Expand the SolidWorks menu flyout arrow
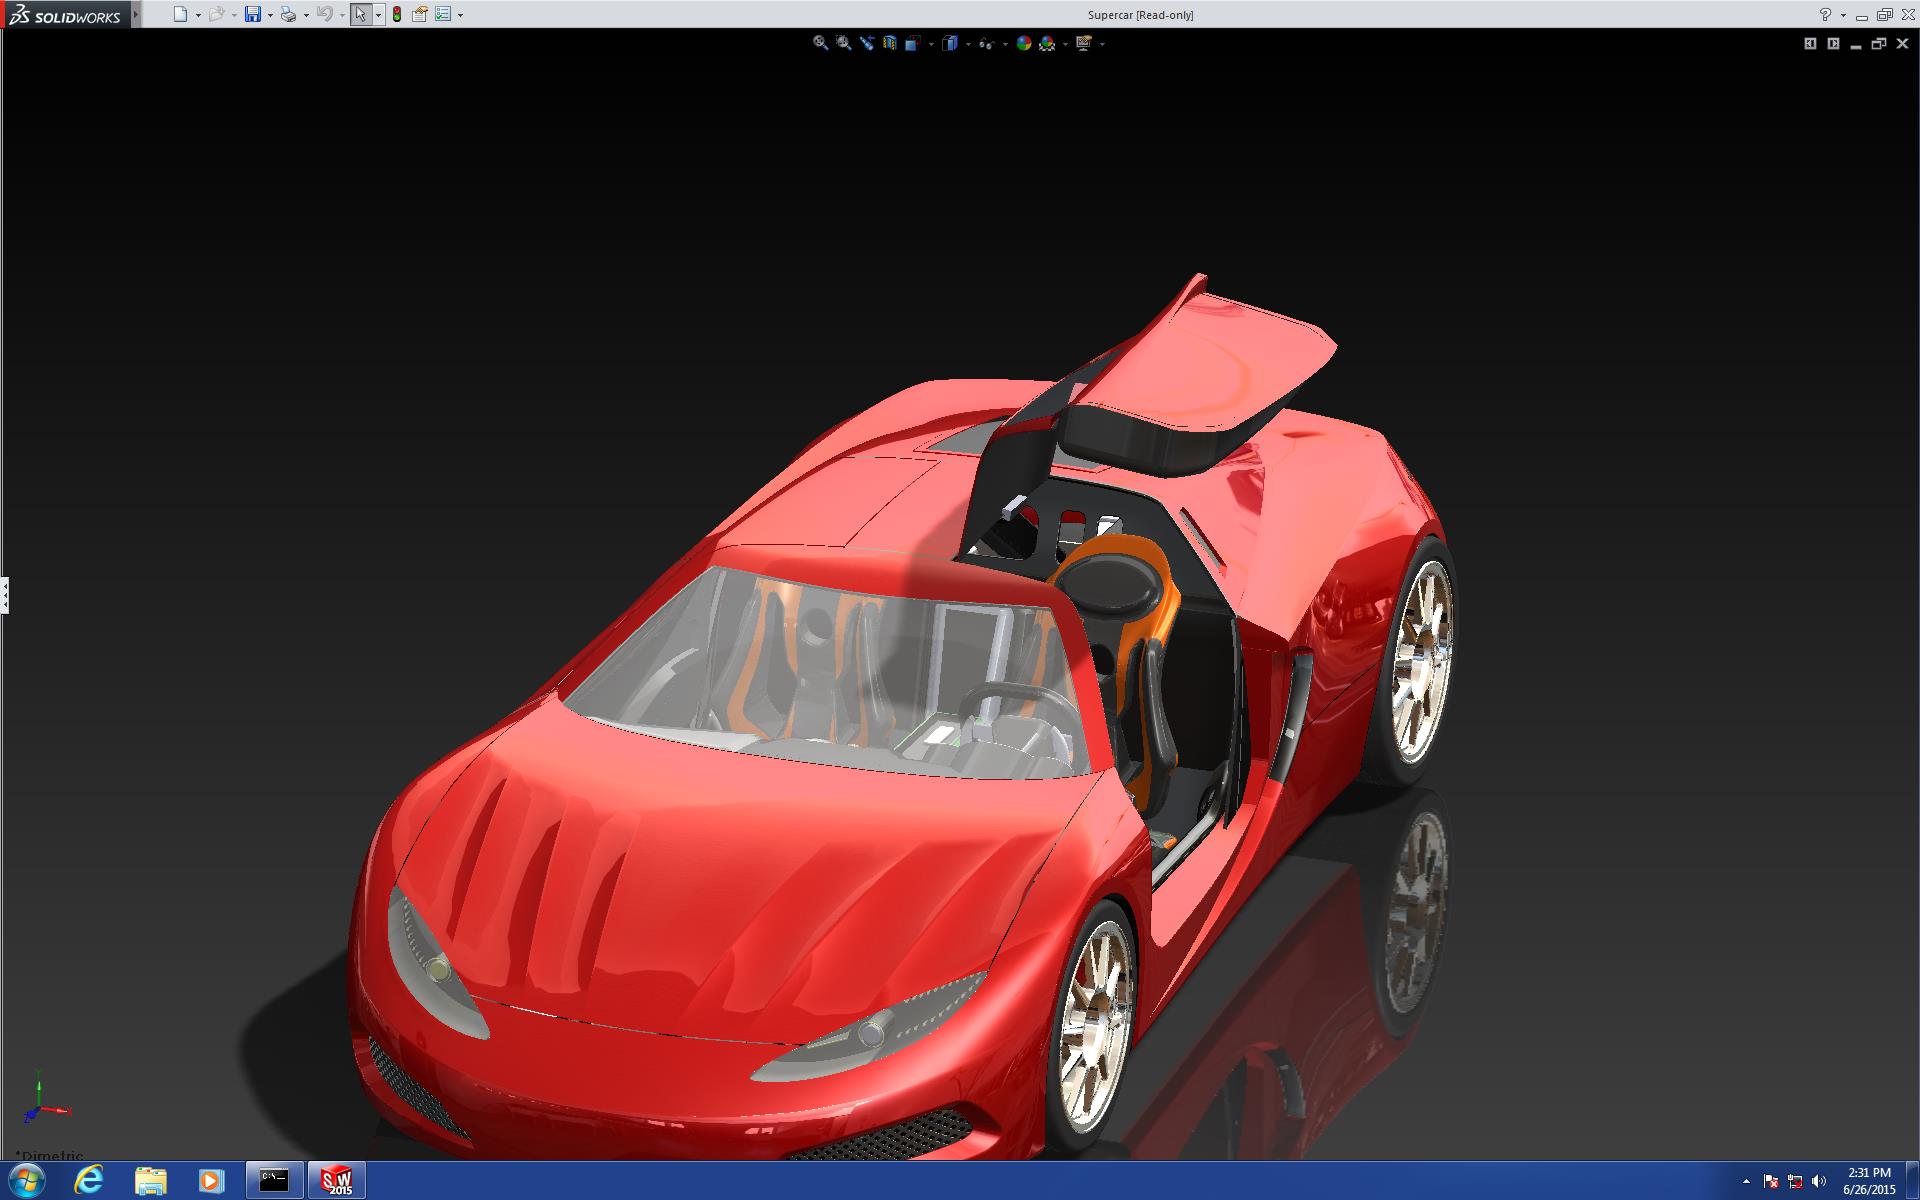Image resolution: width=1920 pixels, height=1200 pixels. point(136,14)
